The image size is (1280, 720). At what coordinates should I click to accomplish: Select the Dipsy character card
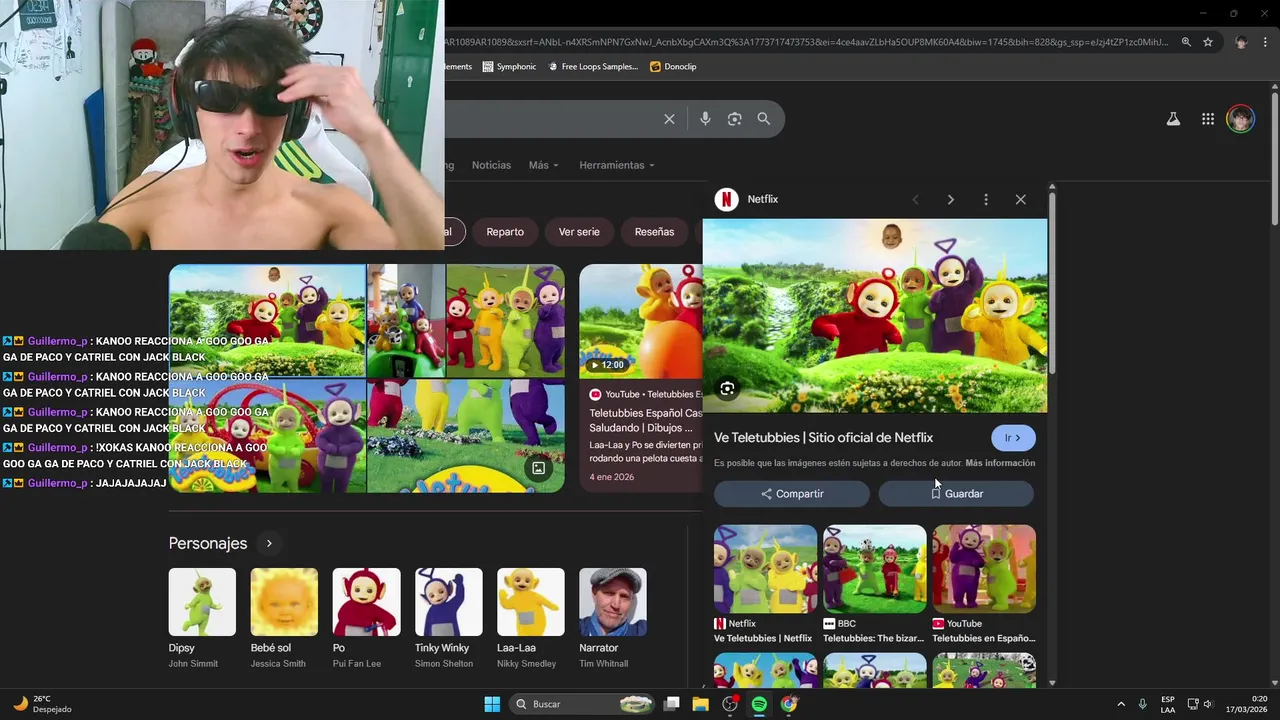pos(202,618)
